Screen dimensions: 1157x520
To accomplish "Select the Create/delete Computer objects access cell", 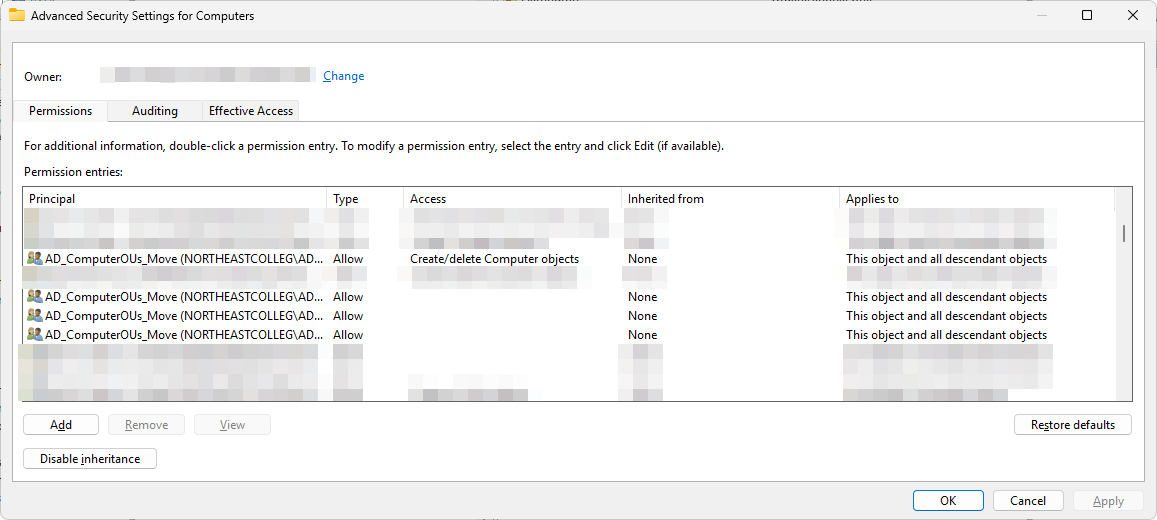I will coord(494,259).
